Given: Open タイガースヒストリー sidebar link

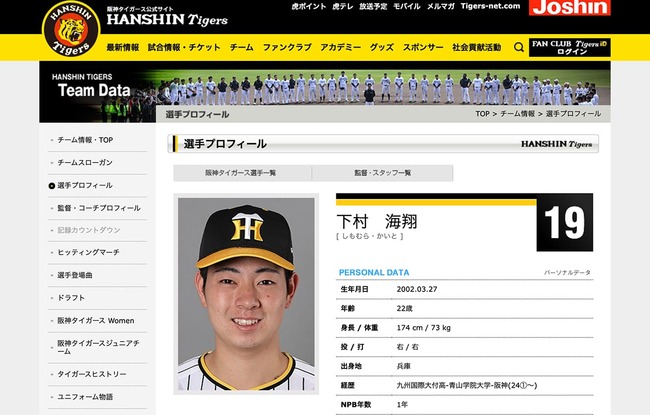Looking at the screenshot, I should (x=92, y=374).
